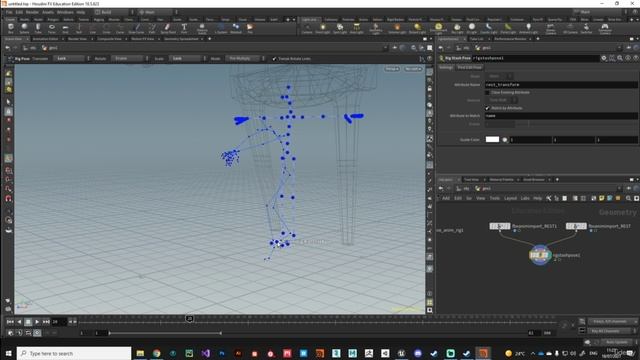
Task: Choose the Tube shelf tool
Action: [38, 28]
